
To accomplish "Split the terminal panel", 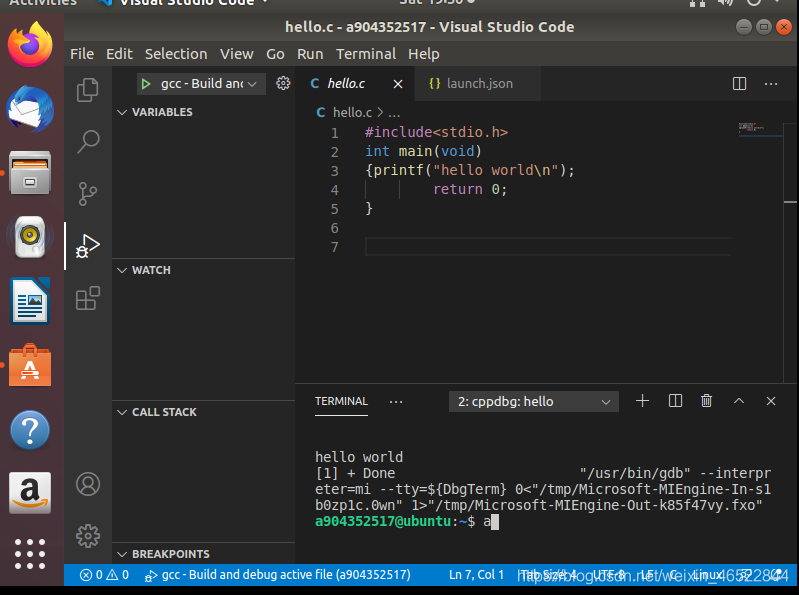I will click(x=675, y=401).
